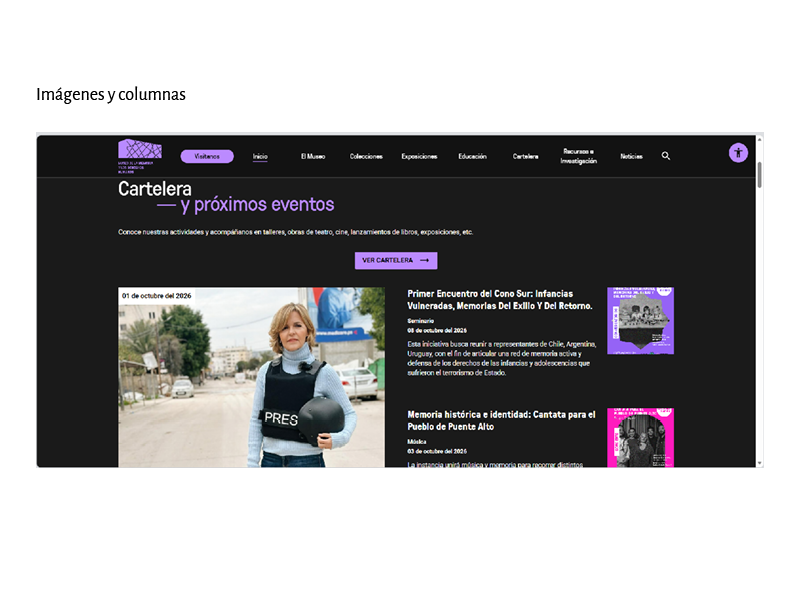The height and width of the screenshot is (600, 800).
Task: Open the featured press reporter photo
Action: 252,377
